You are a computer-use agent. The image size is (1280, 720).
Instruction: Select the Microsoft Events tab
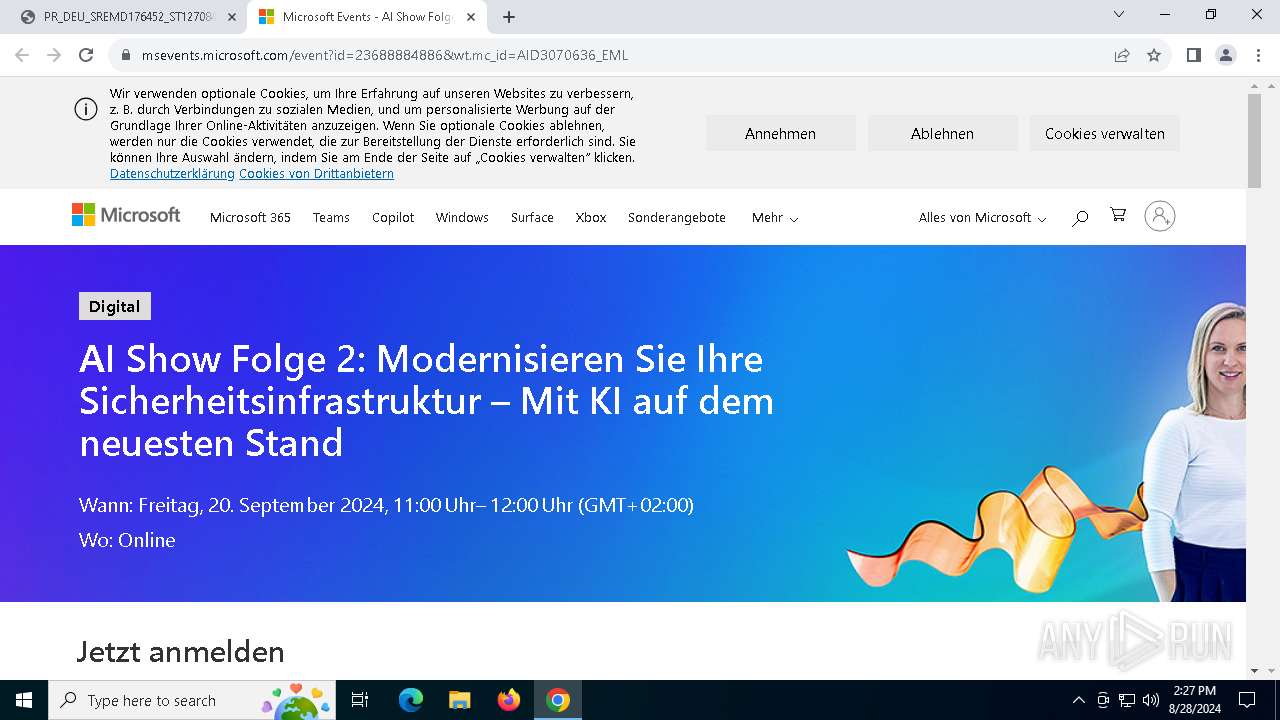click(366, 17)
